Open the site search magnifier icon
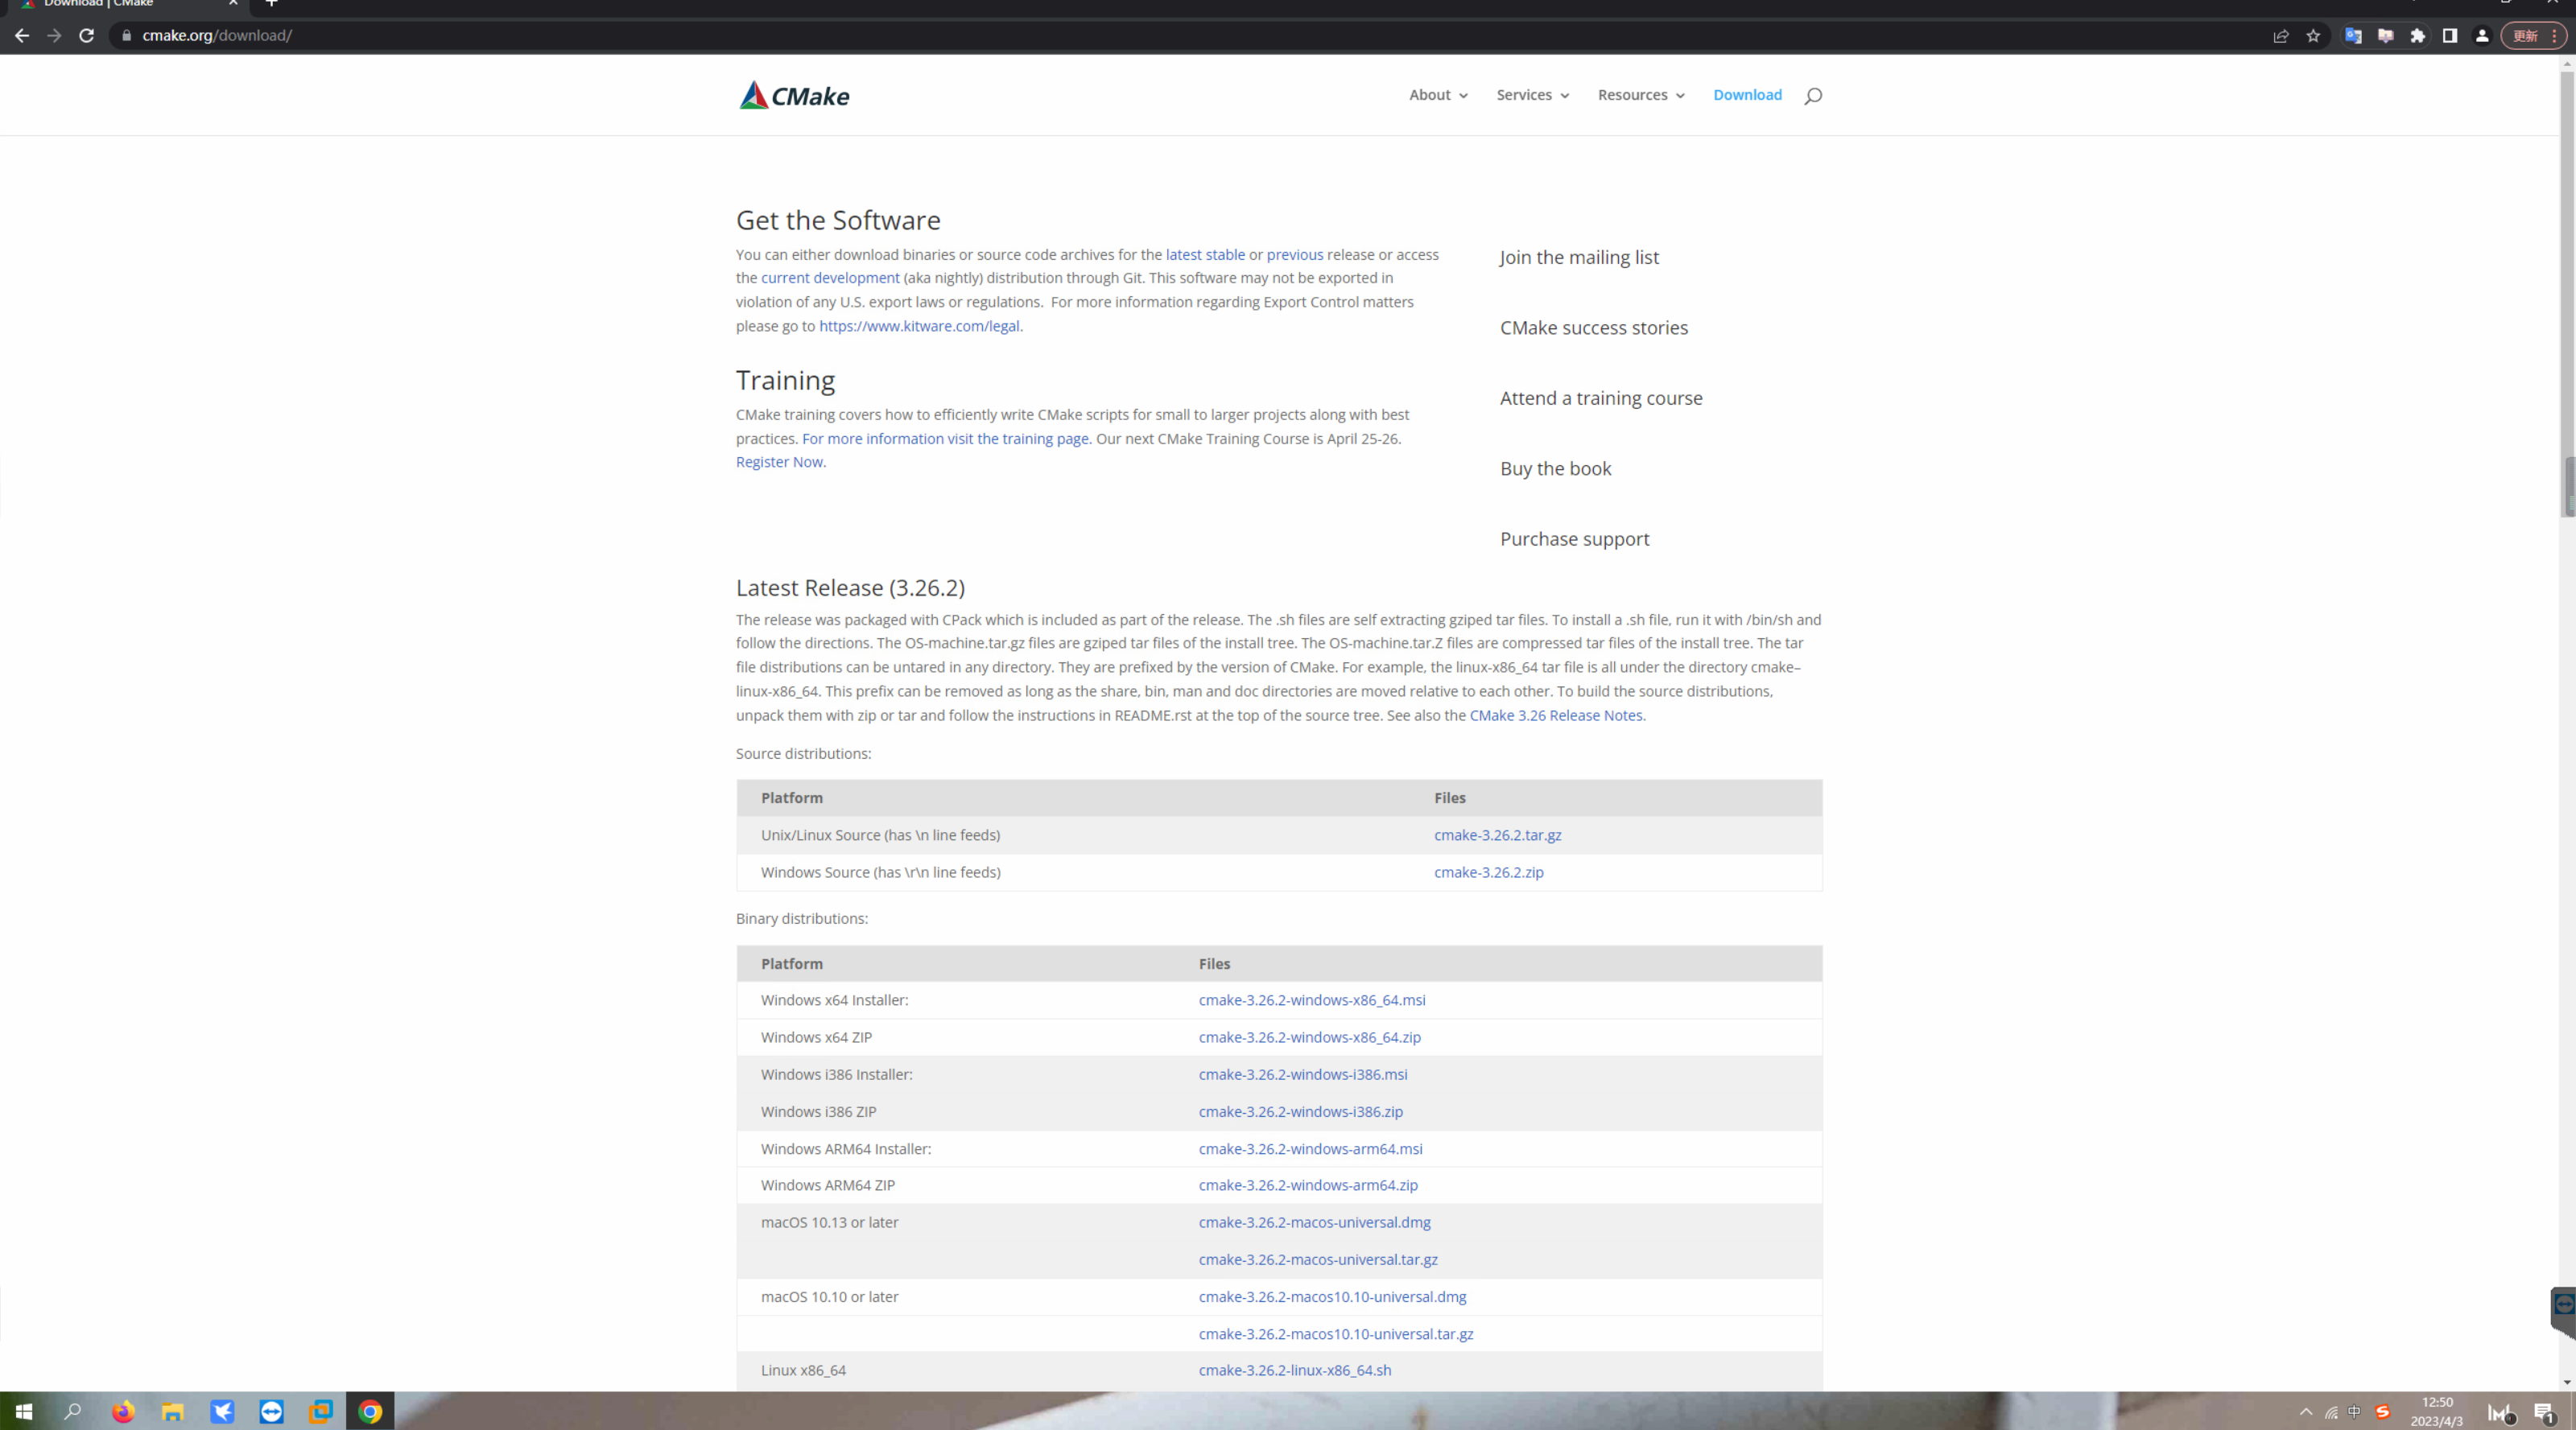 [x=1813, y=96]
